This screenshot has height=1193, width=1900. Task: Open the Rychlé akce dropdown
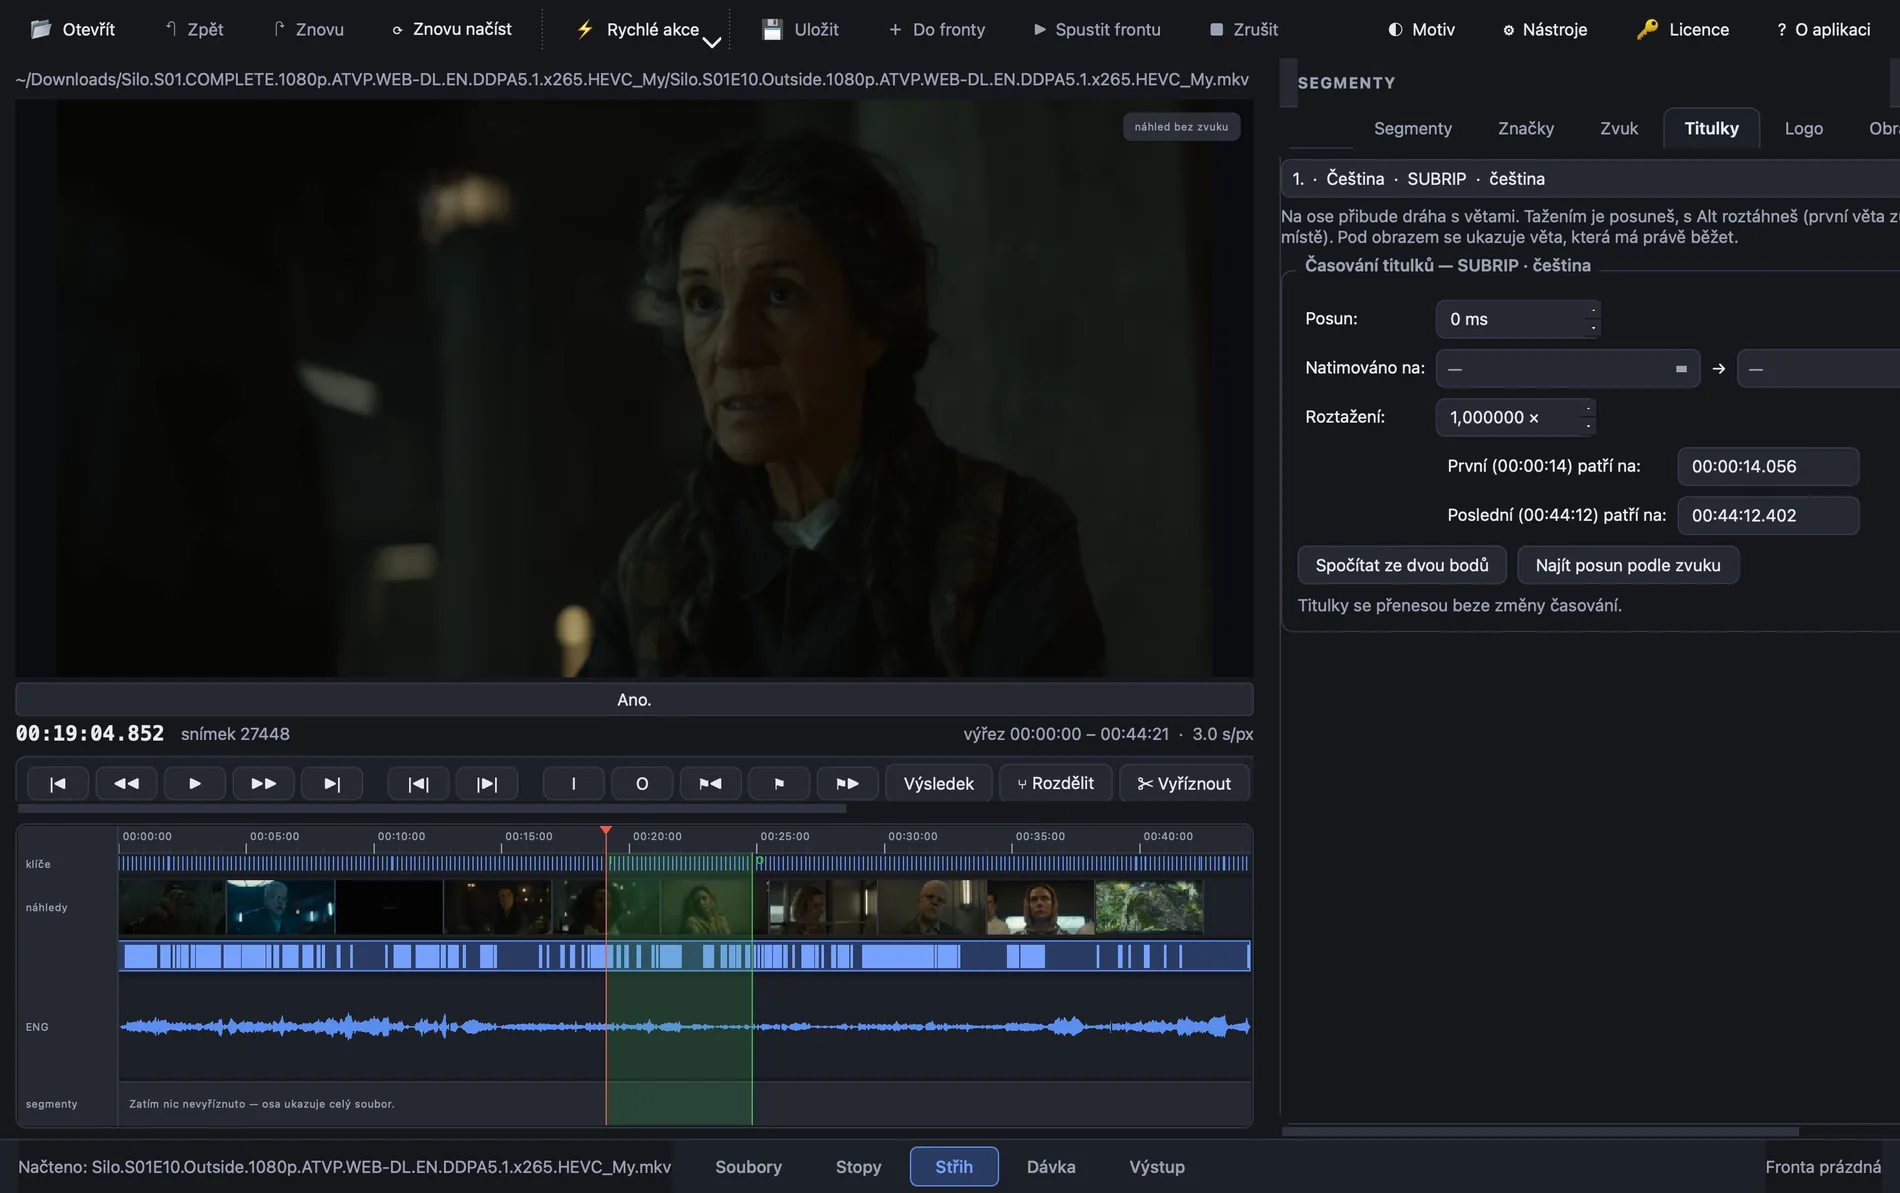(648, 29)
